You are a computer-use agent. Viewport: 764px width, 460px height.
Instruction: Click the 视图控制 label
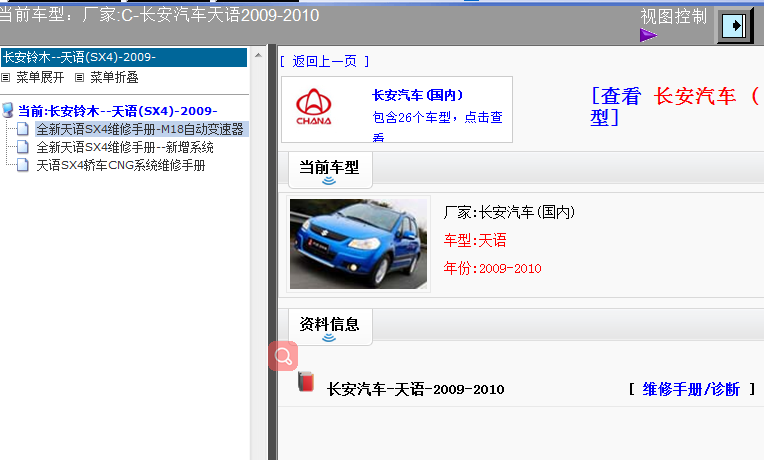(673, 17)
